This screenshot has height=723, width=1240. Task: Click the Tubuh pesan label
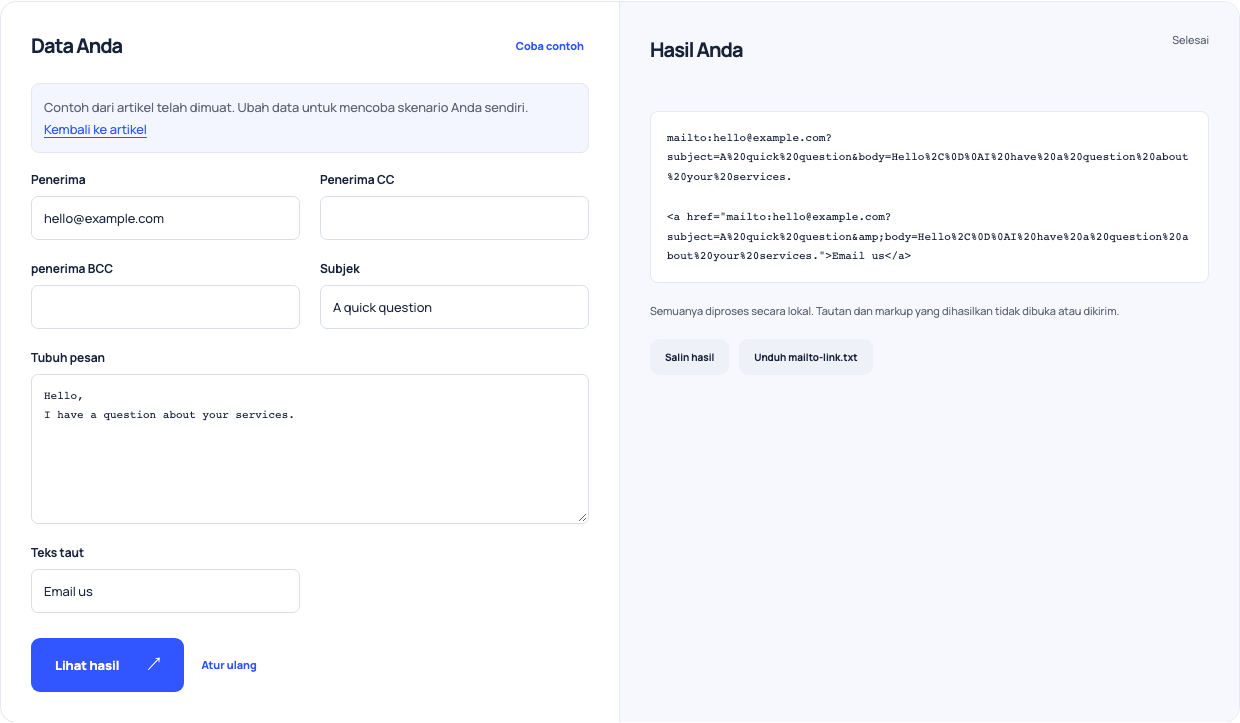pyautogui.click(x=68, y=357)
